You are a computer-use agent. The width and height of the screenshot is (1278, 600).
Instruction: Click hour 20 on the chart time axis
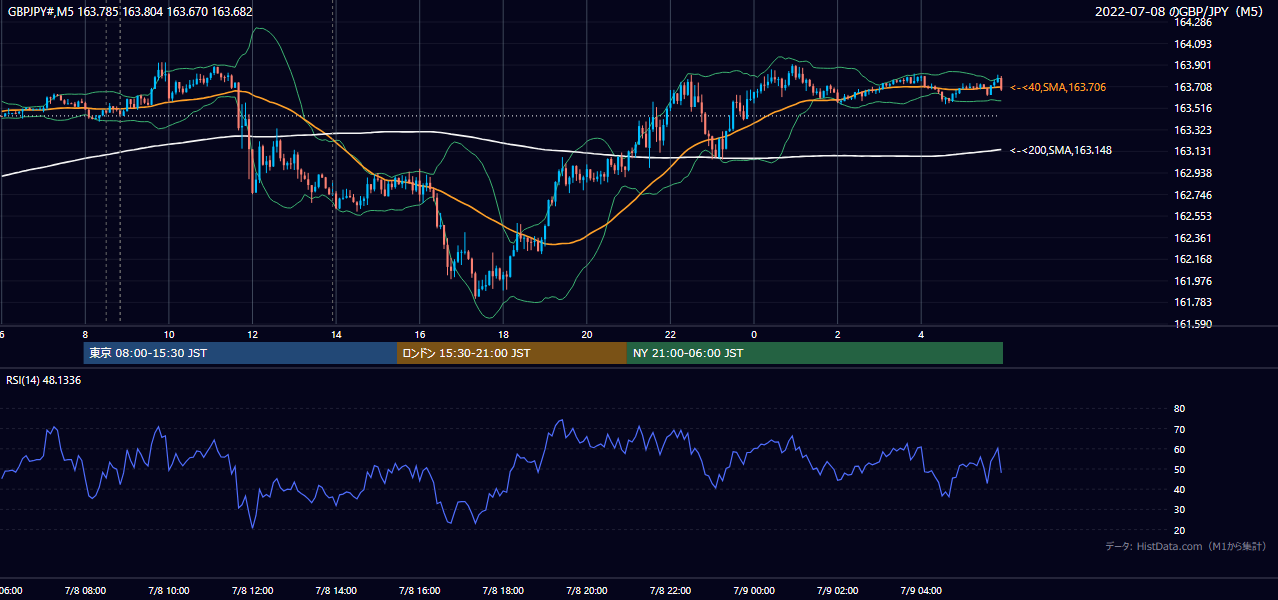[587, 334]
